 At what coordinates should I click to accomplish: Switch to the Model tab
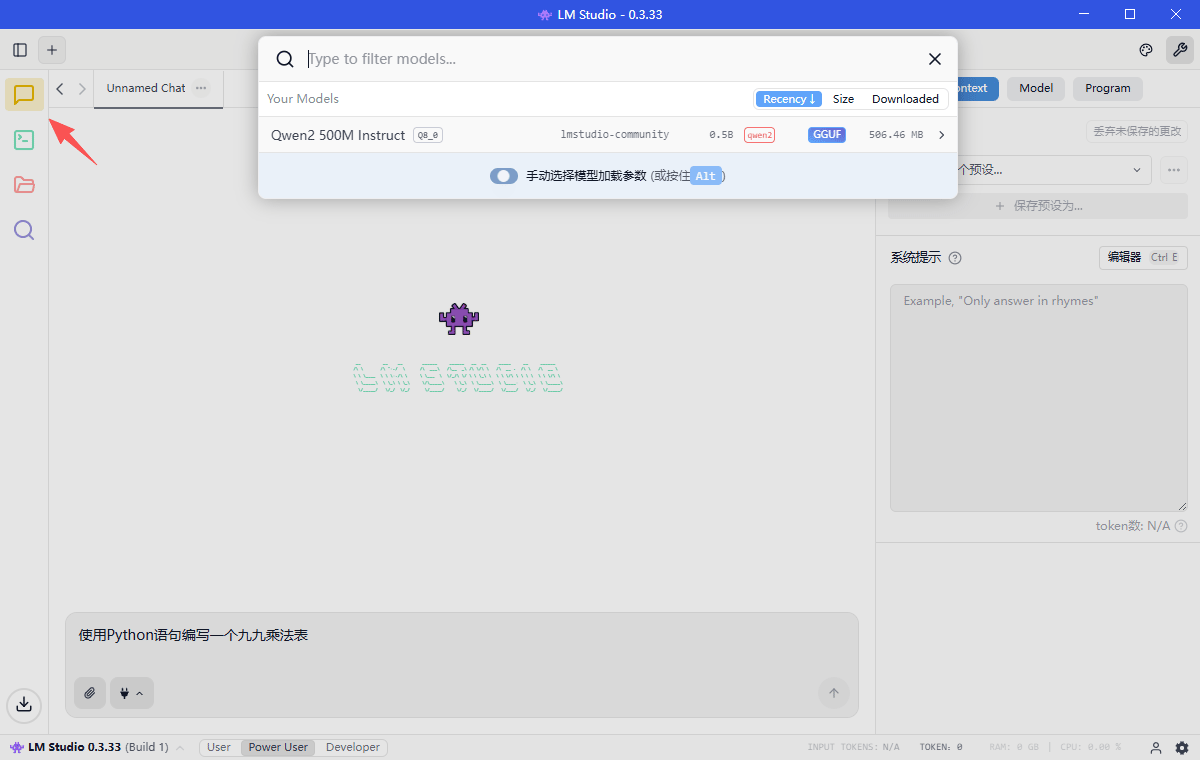click(1035, 88)
